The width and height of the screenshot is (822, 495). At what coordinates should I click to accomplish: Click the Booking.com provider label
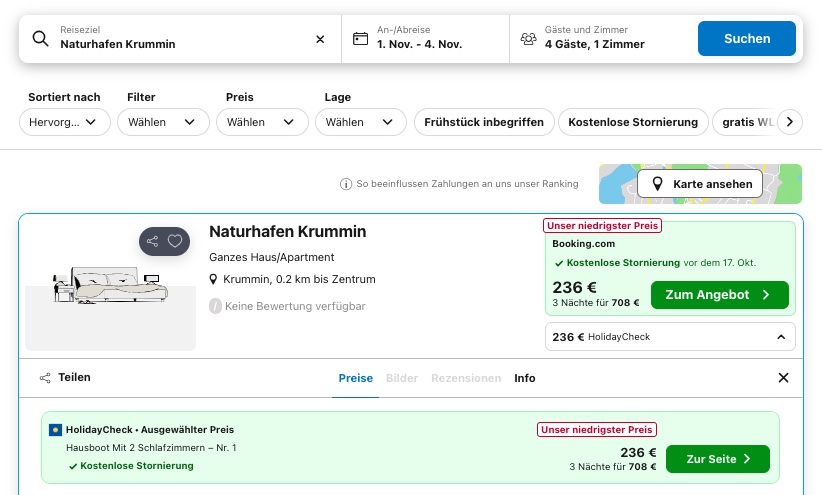click(583, 244)
